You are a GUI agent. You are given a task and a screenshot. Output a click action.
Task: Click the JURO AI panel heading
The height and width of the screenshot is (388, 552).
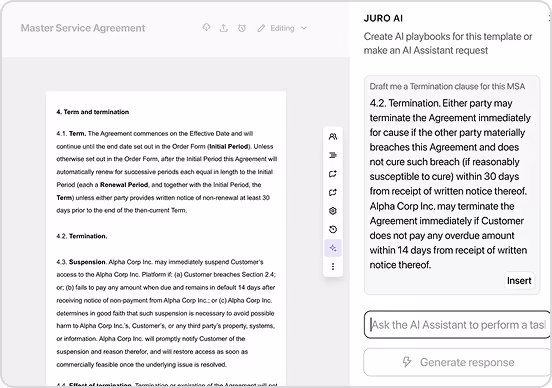click(383, 18)
